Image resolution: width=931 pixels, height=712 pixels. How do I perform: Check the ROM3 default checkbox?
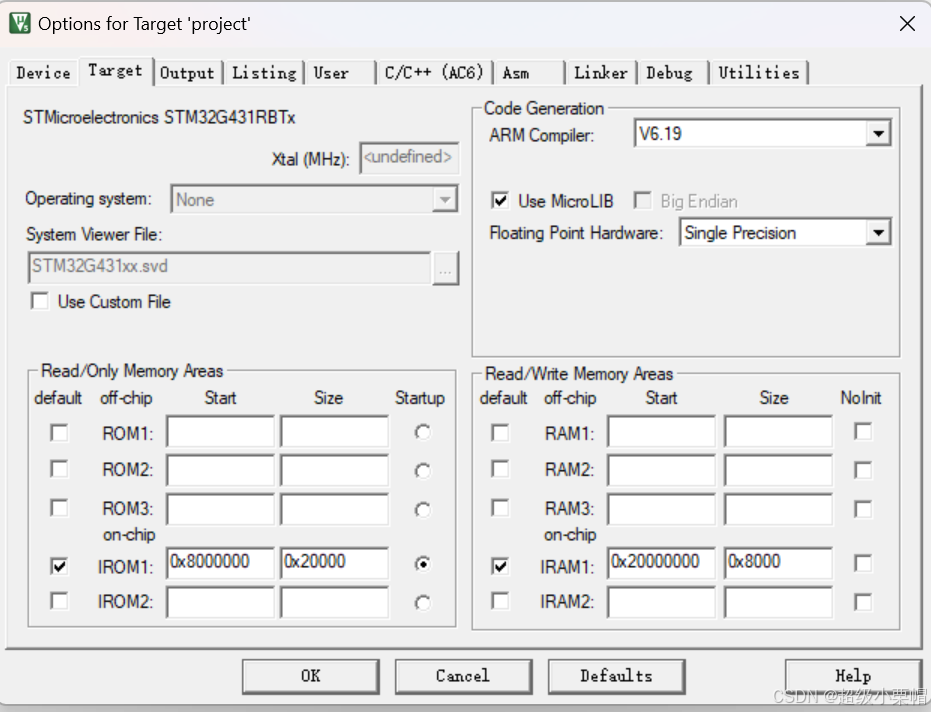pyautogui.click(x=59, y=508)
